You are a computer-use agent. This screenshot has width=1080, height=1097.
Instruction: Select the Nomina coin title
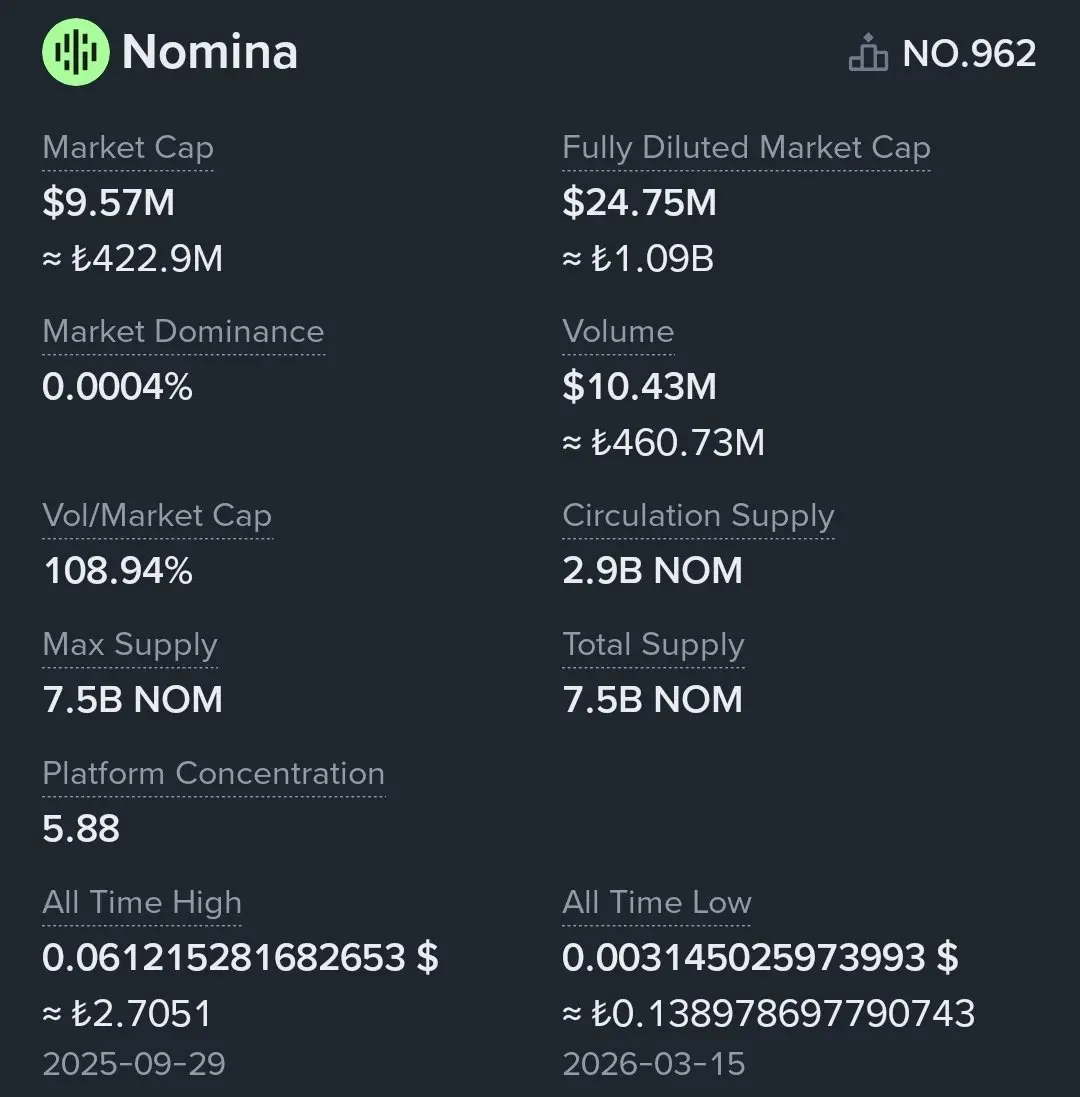point(210,52)
